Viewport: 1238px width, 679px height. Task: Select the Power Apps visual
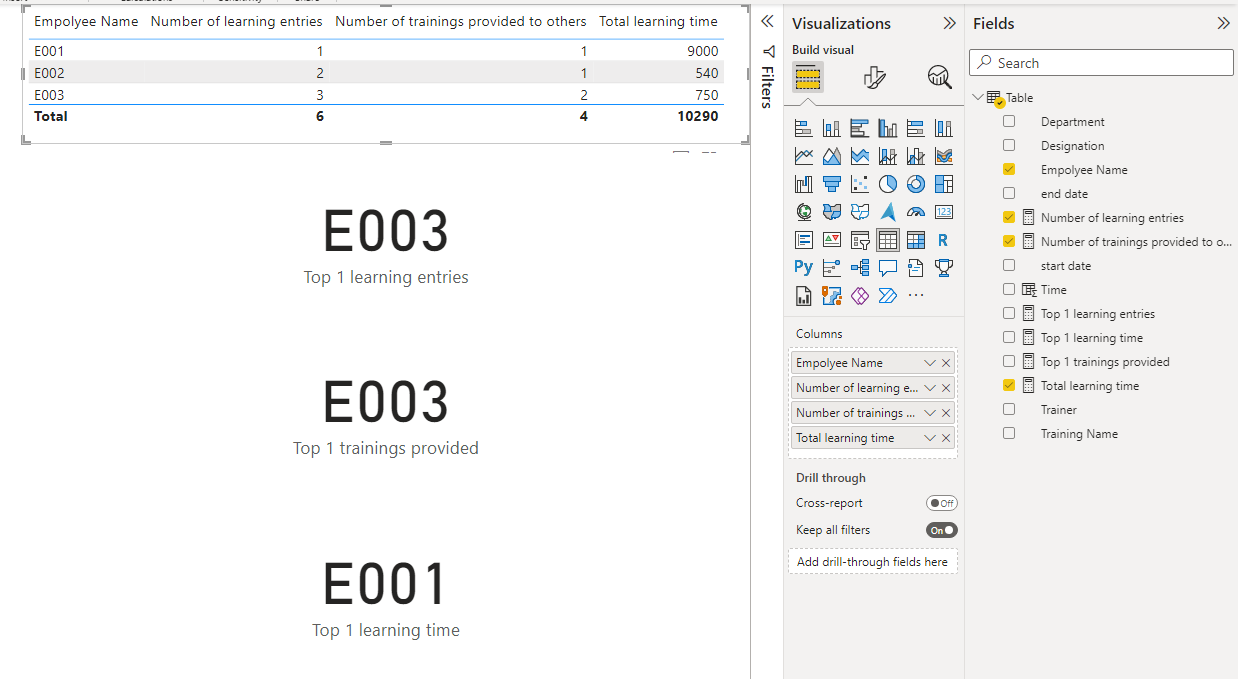(859, 296)
